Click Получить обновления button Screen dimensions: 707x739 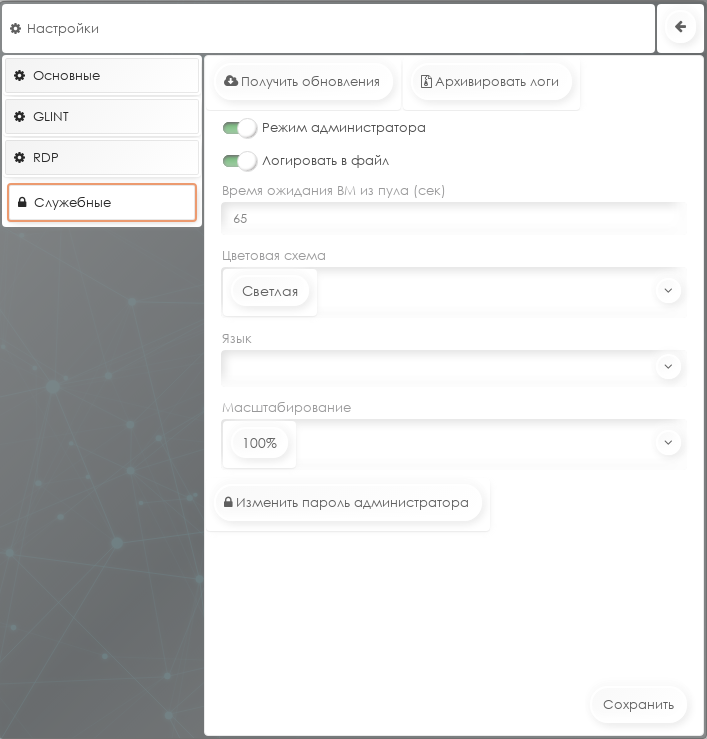coord(303,82)
